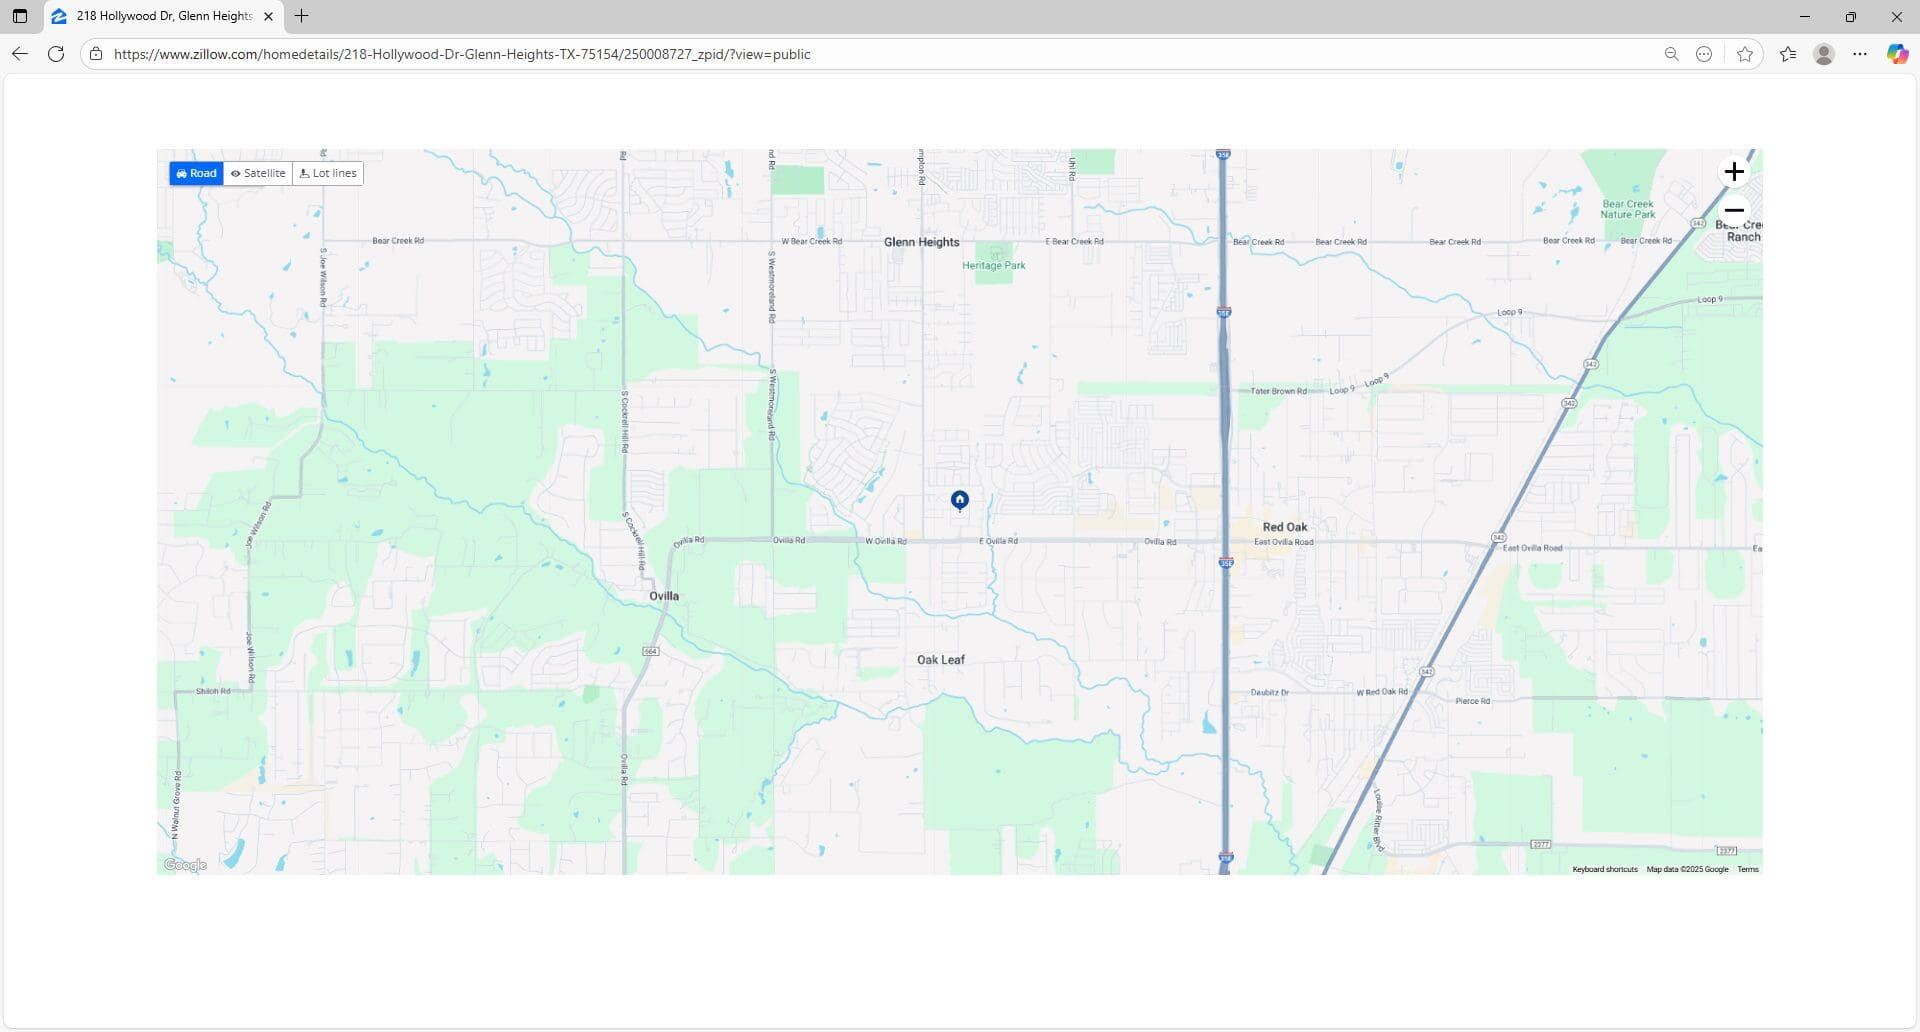Open Keyboard shortcuts for the map

(1604, 869)
